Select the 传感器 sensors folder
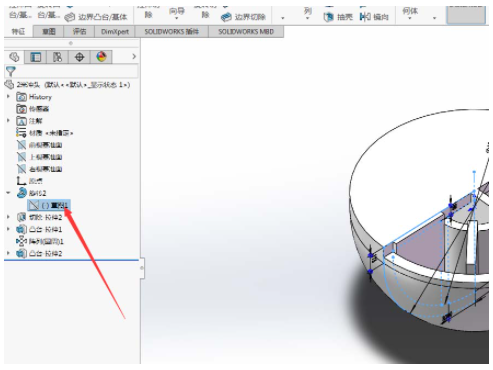 (x=33, y=109)
